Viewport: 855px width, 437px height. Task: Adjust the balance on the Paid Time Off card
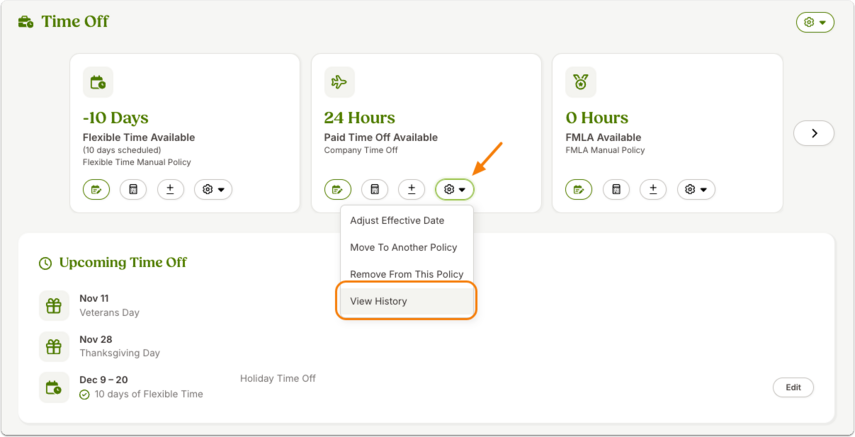click(412, 190)
